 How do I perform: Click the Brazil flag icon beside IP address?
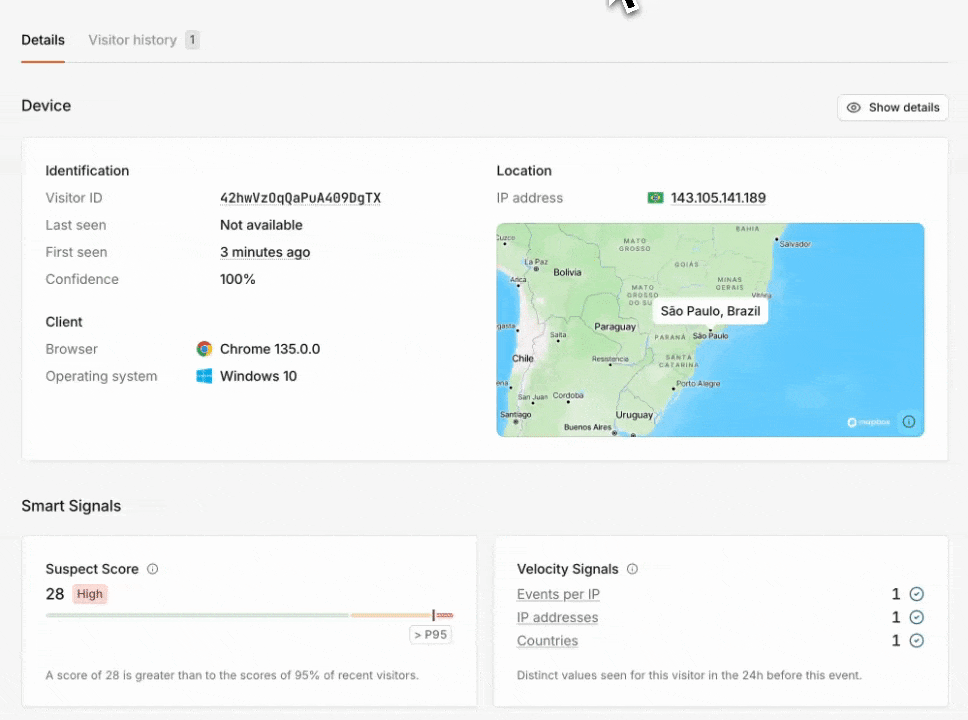655,198
